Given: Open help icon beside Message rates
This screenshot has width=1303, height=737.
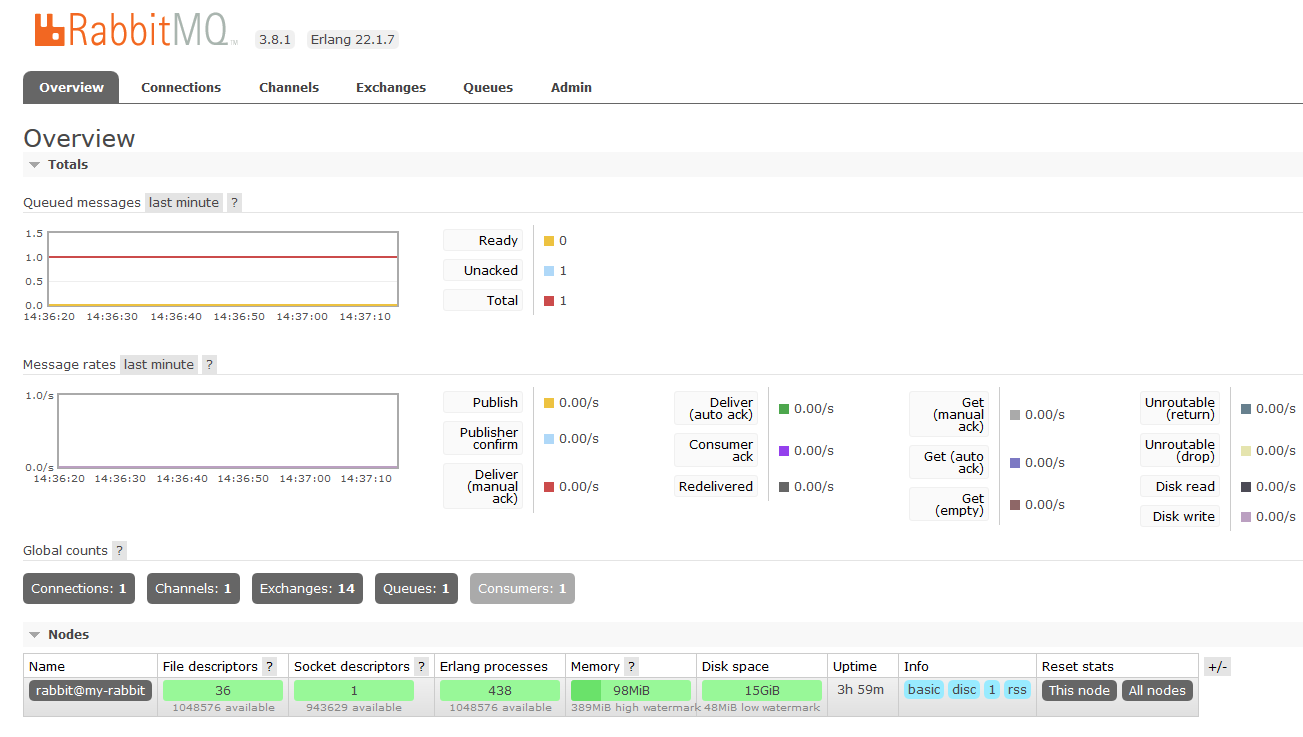Looking at the screenshot, I should pos(209,364).
